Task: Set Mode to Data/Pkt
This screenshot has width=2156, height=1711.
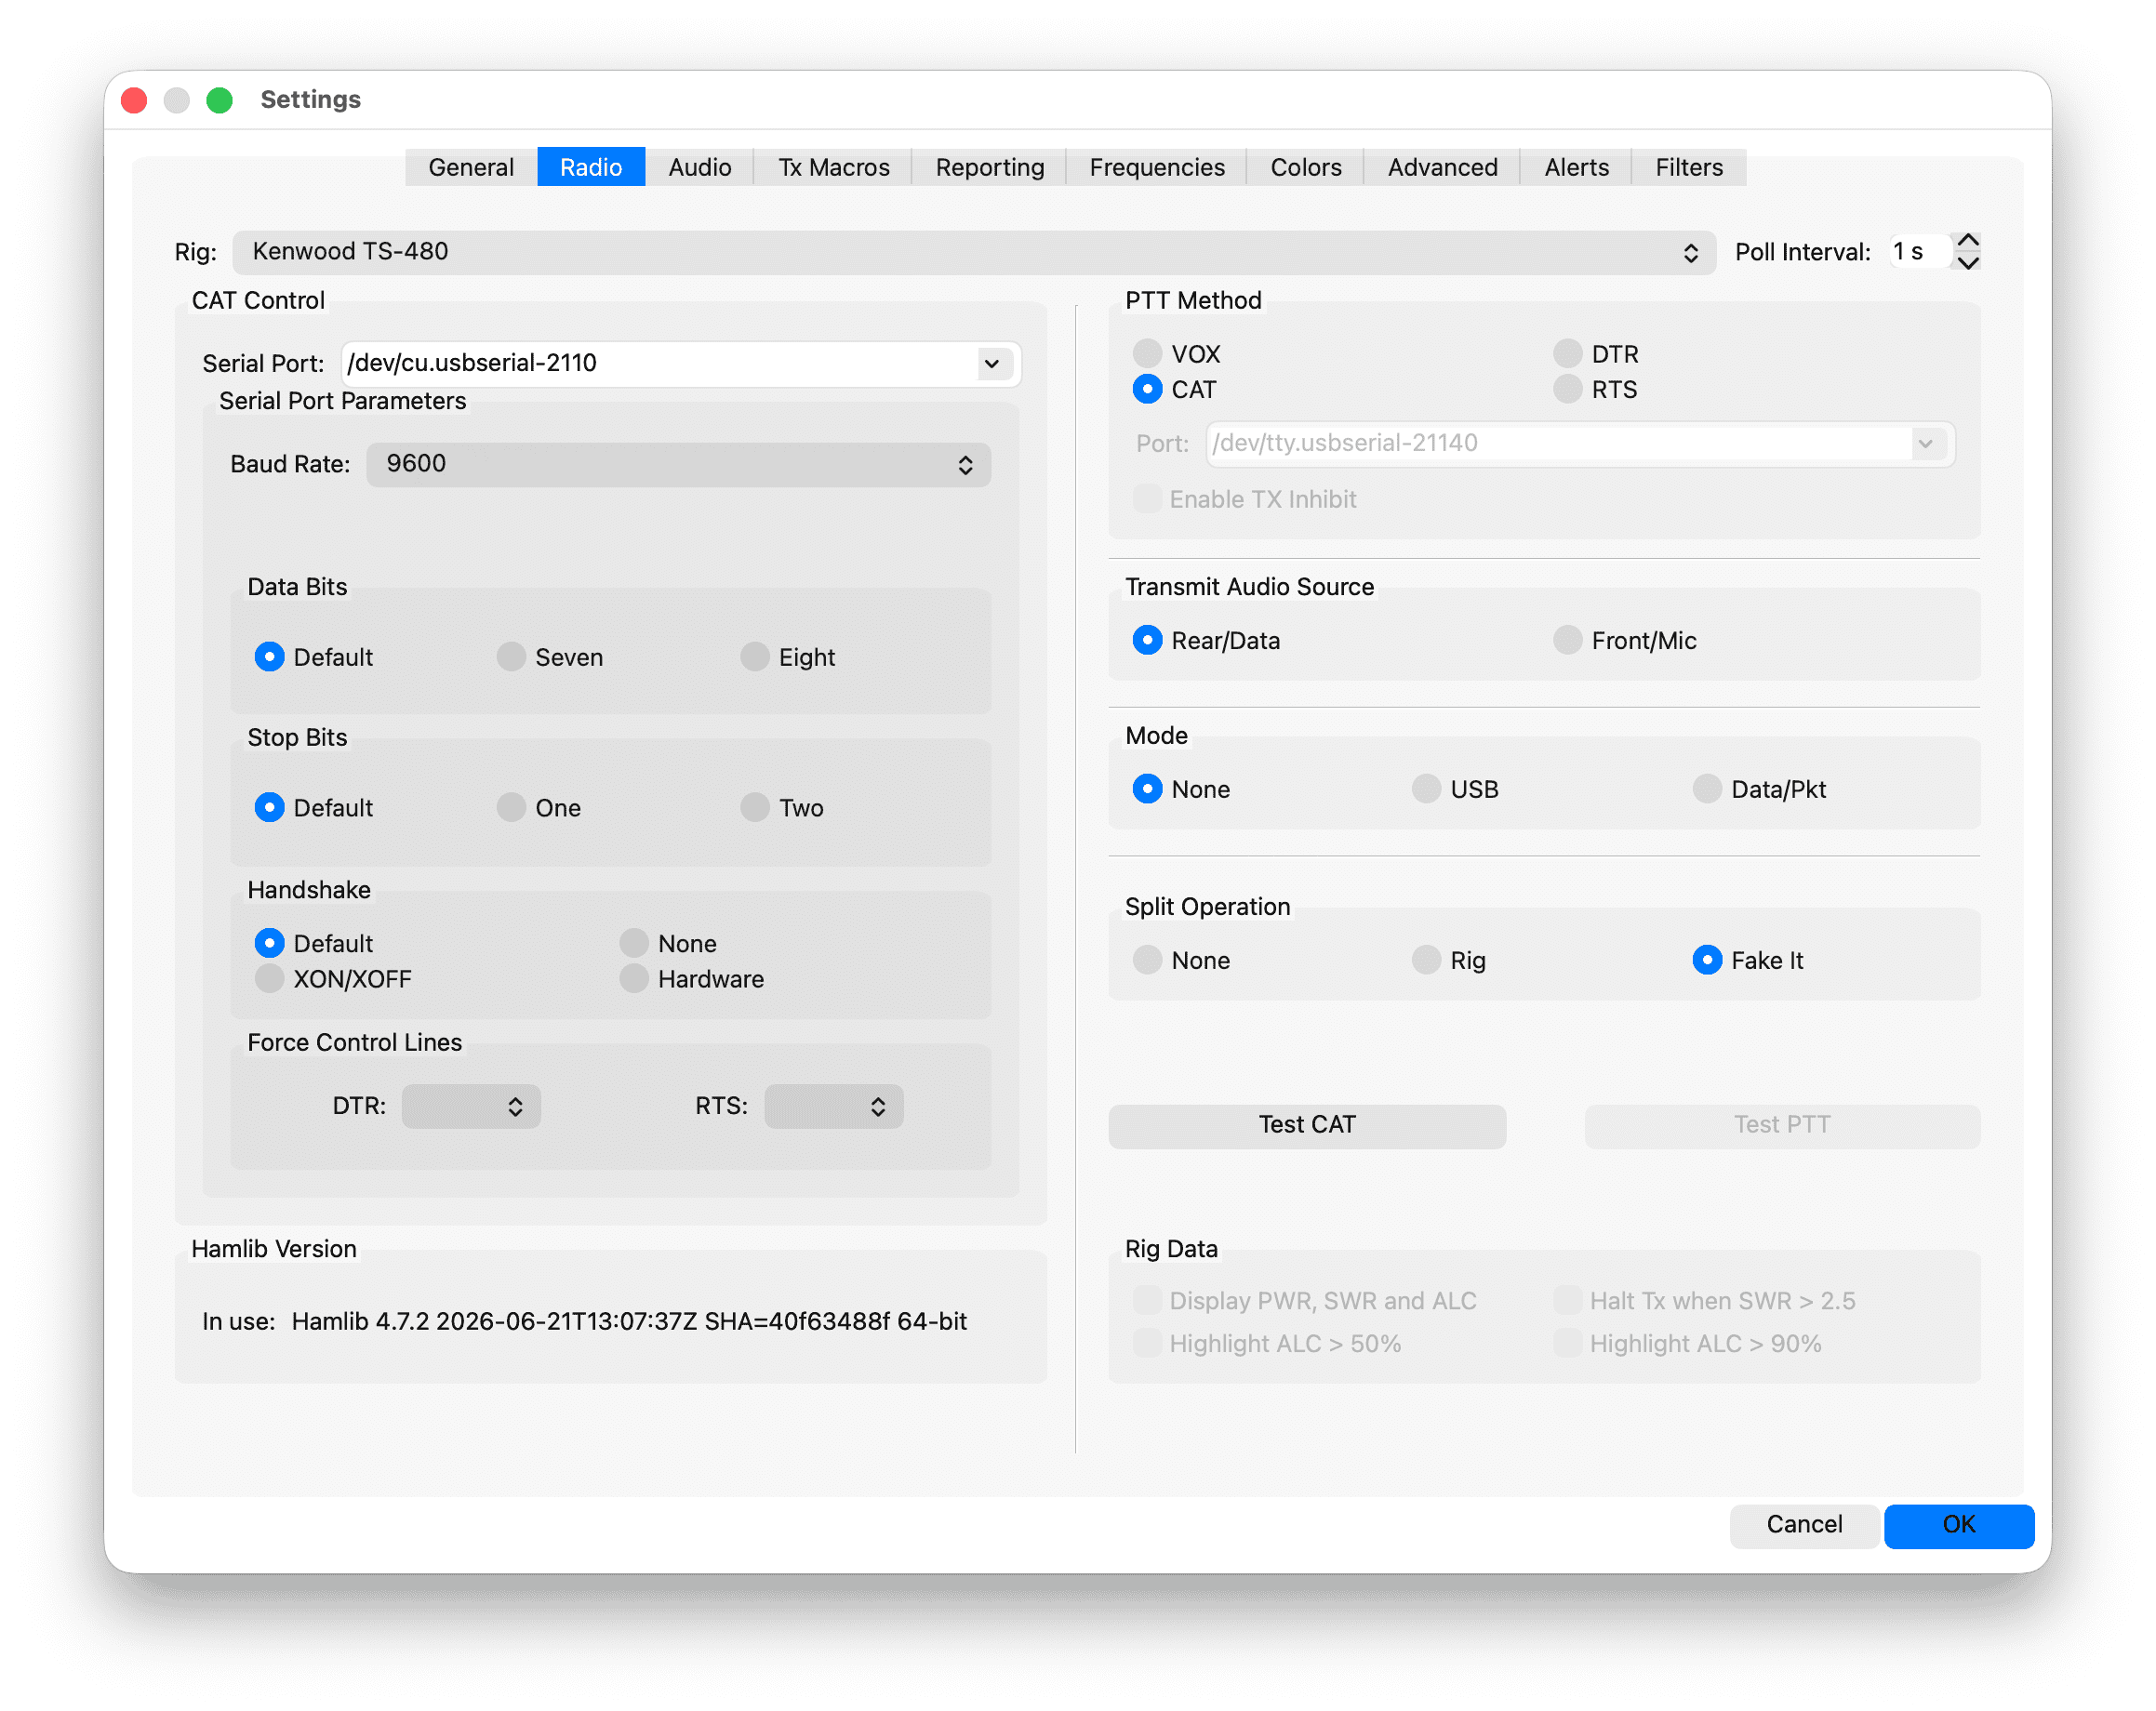Action: 1759,789
